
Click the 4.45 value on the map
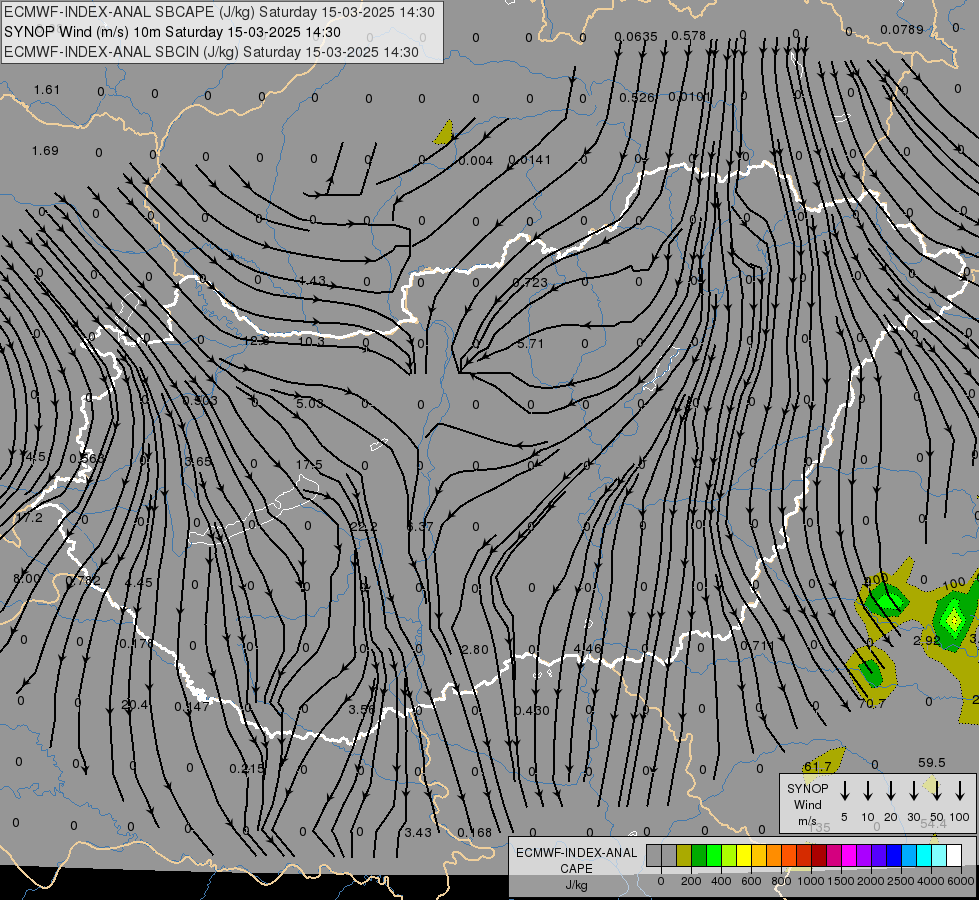[139, 582]
